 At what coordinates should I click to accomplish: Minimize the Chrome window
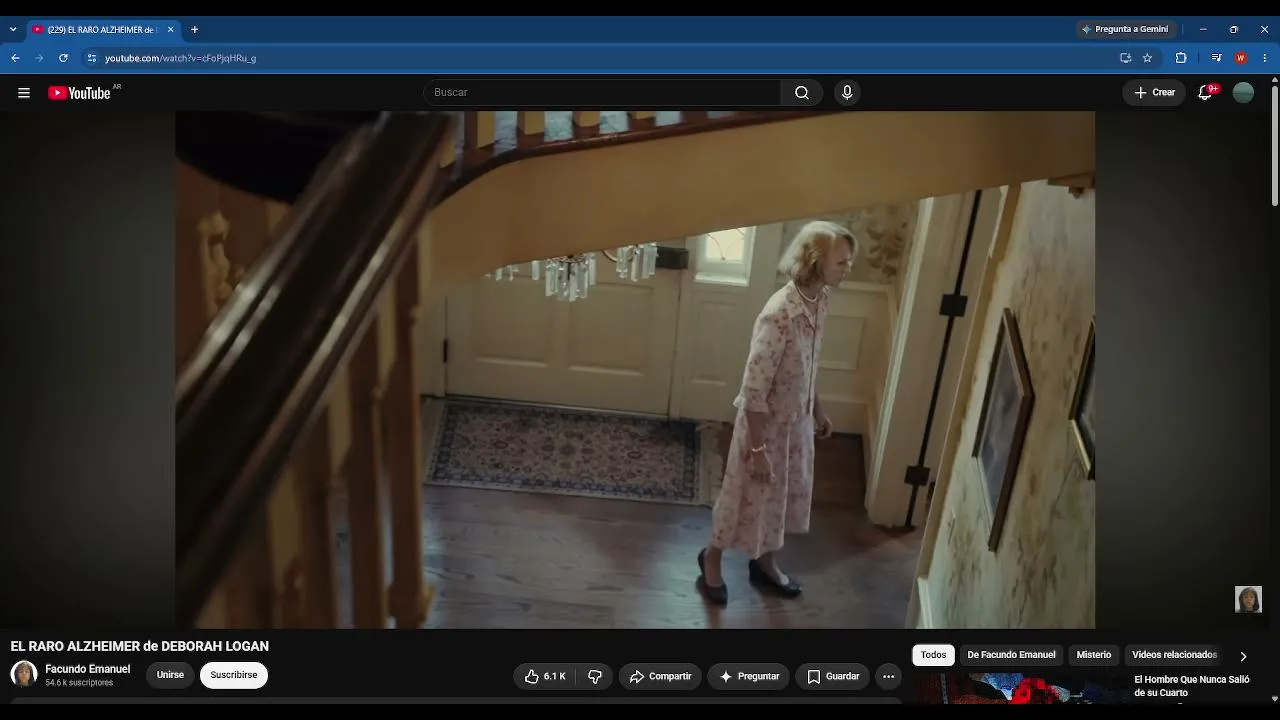[x=1203, y=30]
